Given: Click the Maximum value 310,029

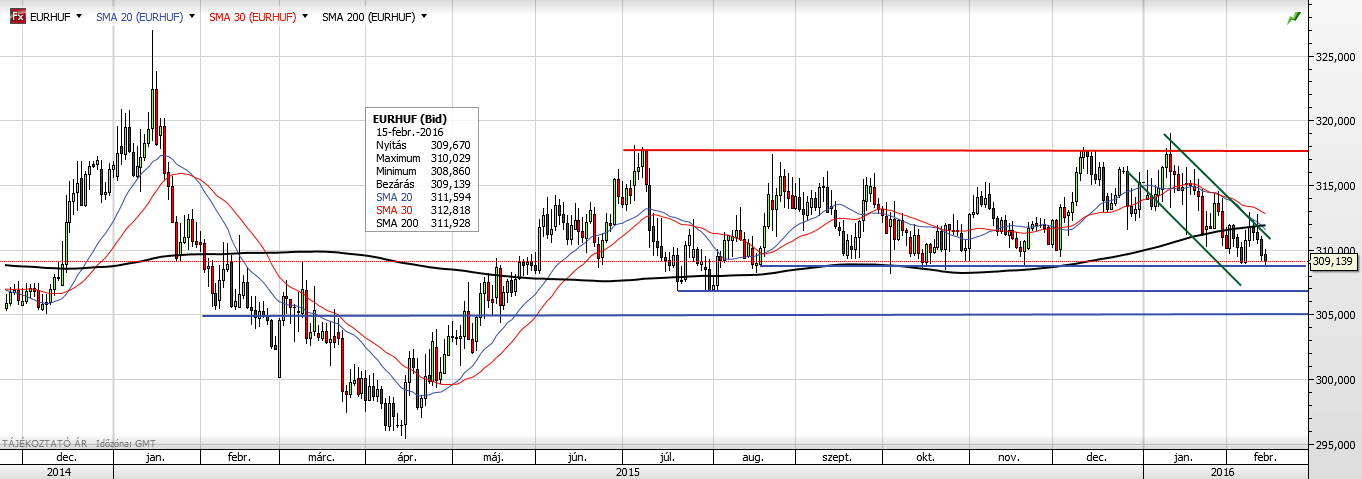Looking at the screenshot, I should click(452, 158).
